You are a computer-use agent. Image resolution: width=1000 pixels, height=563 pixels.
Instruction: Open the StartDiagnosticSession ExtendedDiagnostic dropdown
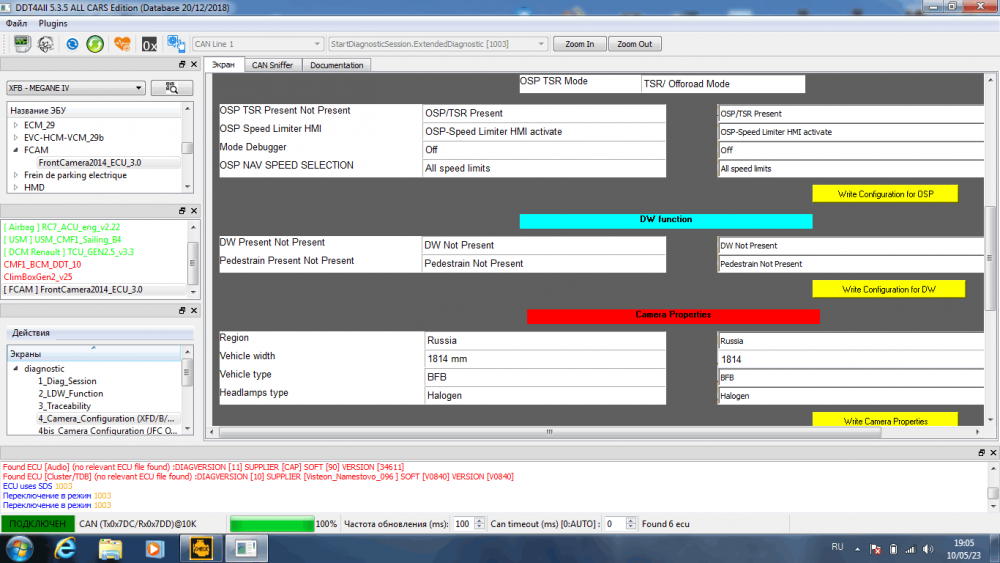[x=438, y=44]
